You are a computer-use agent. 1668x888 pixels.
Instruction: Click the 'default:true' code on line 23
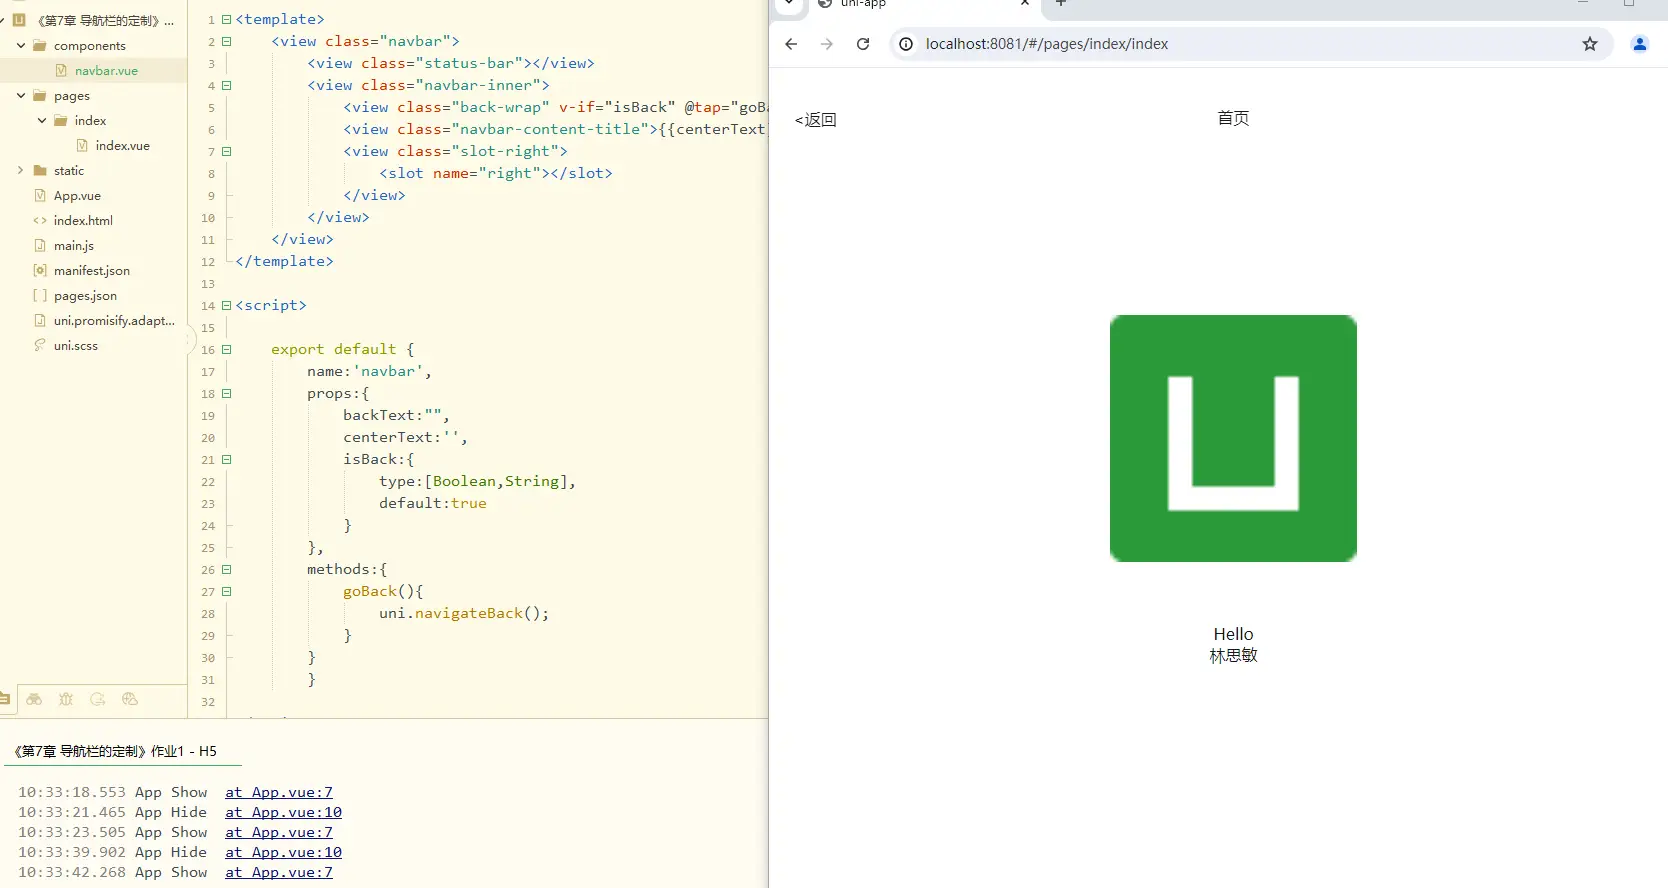(x=433, y=503)
